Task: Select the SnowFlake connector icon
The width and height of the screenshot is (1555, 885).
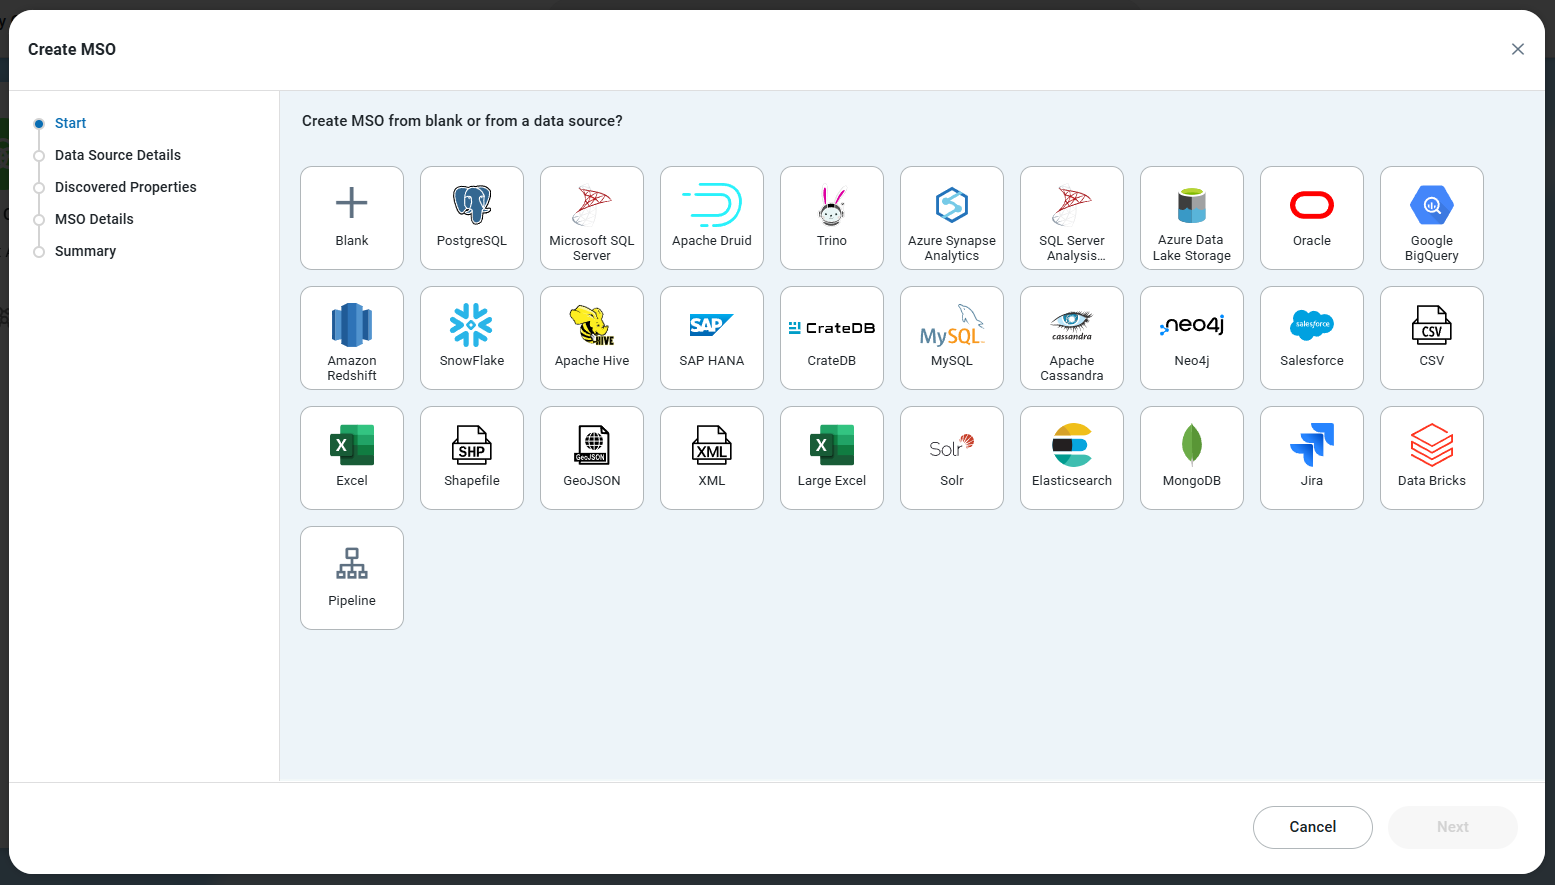Action: (x=472, y=338)
